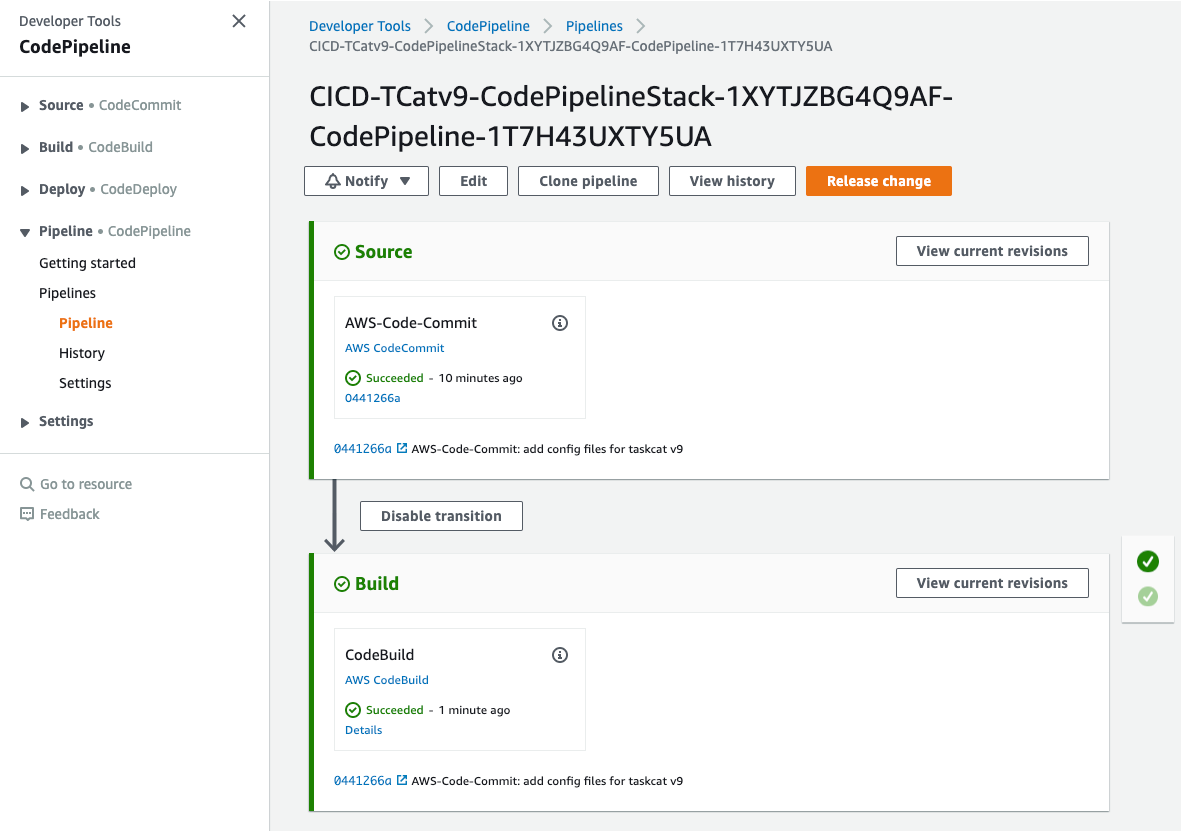Image resolution: width=1181 pixels, height=832 pixels.
Task: Click the Feedback speech bubble icon
Action: coord(27,514)
